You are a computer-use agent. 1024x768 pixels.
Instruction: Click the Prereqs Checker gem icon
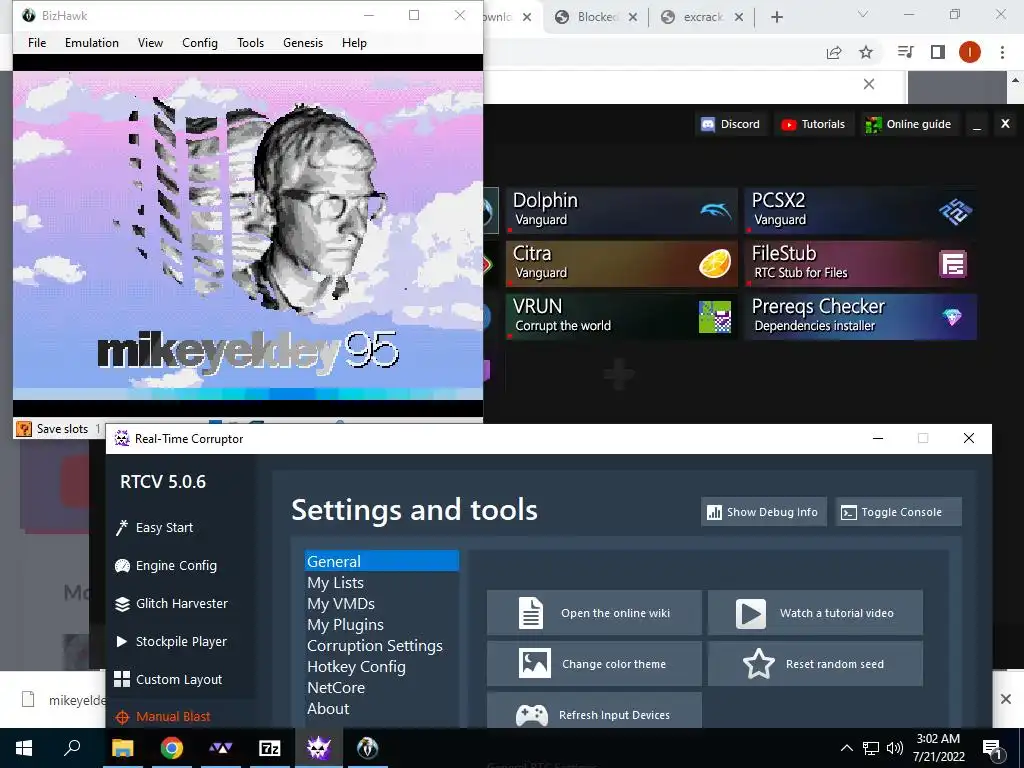point(952,317)
